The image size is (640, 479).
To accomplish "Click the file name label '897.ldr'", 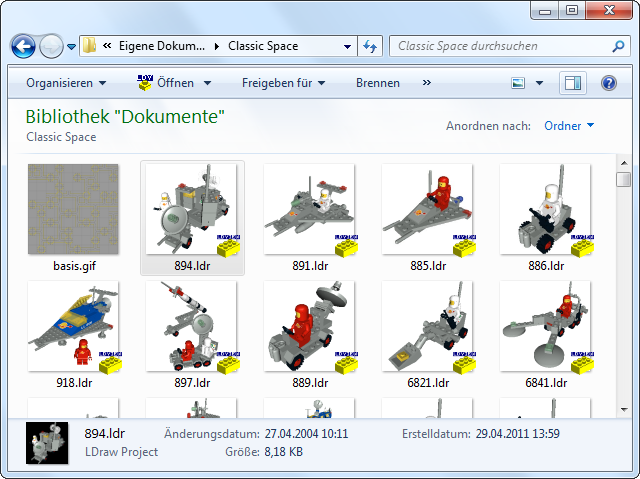I will tap(192, 383).
